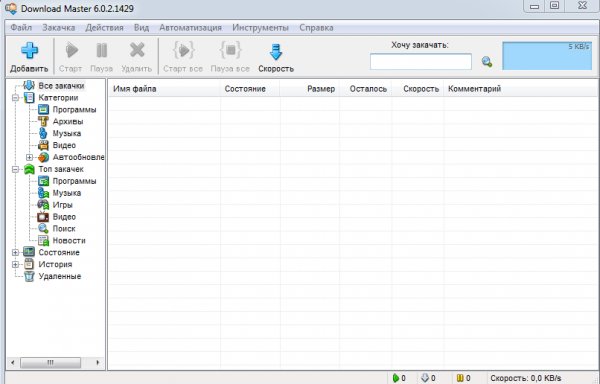Screen dimensions: 600x384
Task: Sort by Состояние column header
Action: 250,89
